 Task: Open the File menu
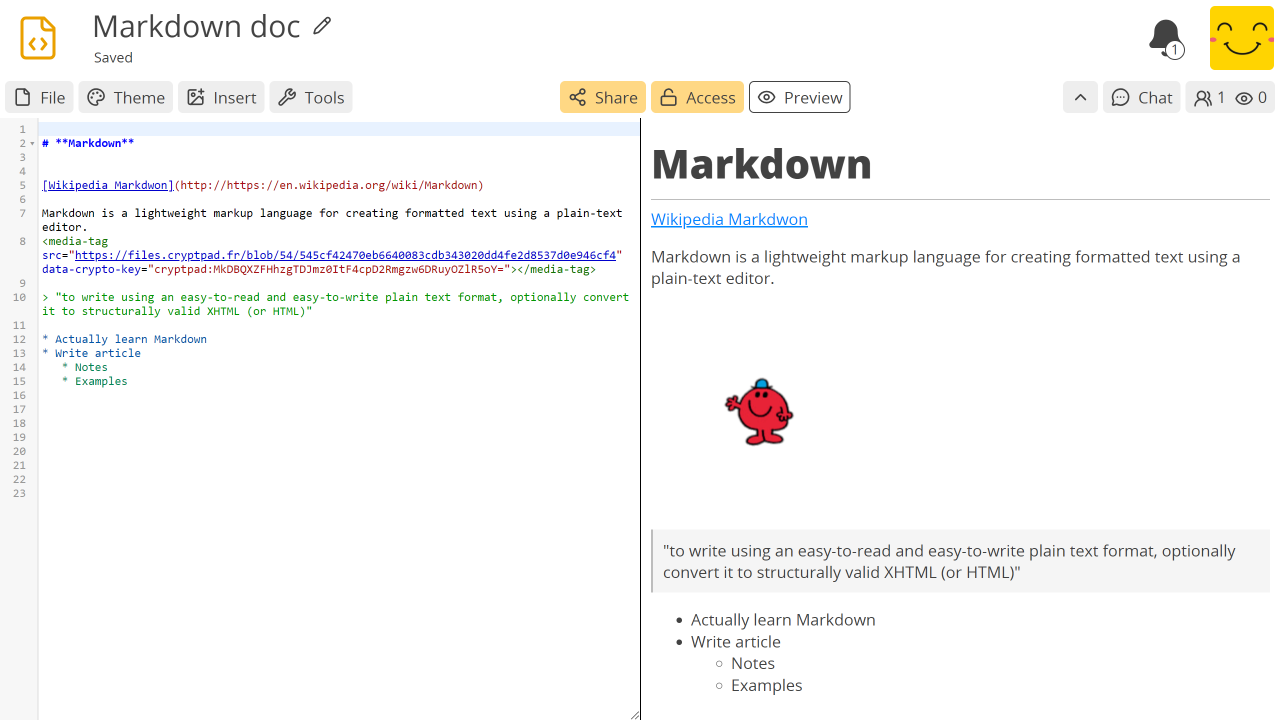pos(39,97)
